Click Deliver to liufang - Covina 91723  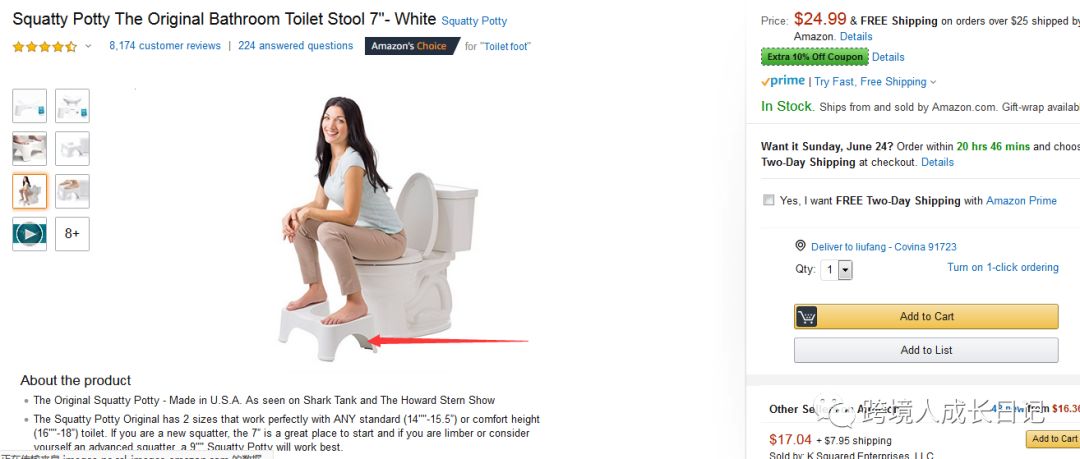884,247
